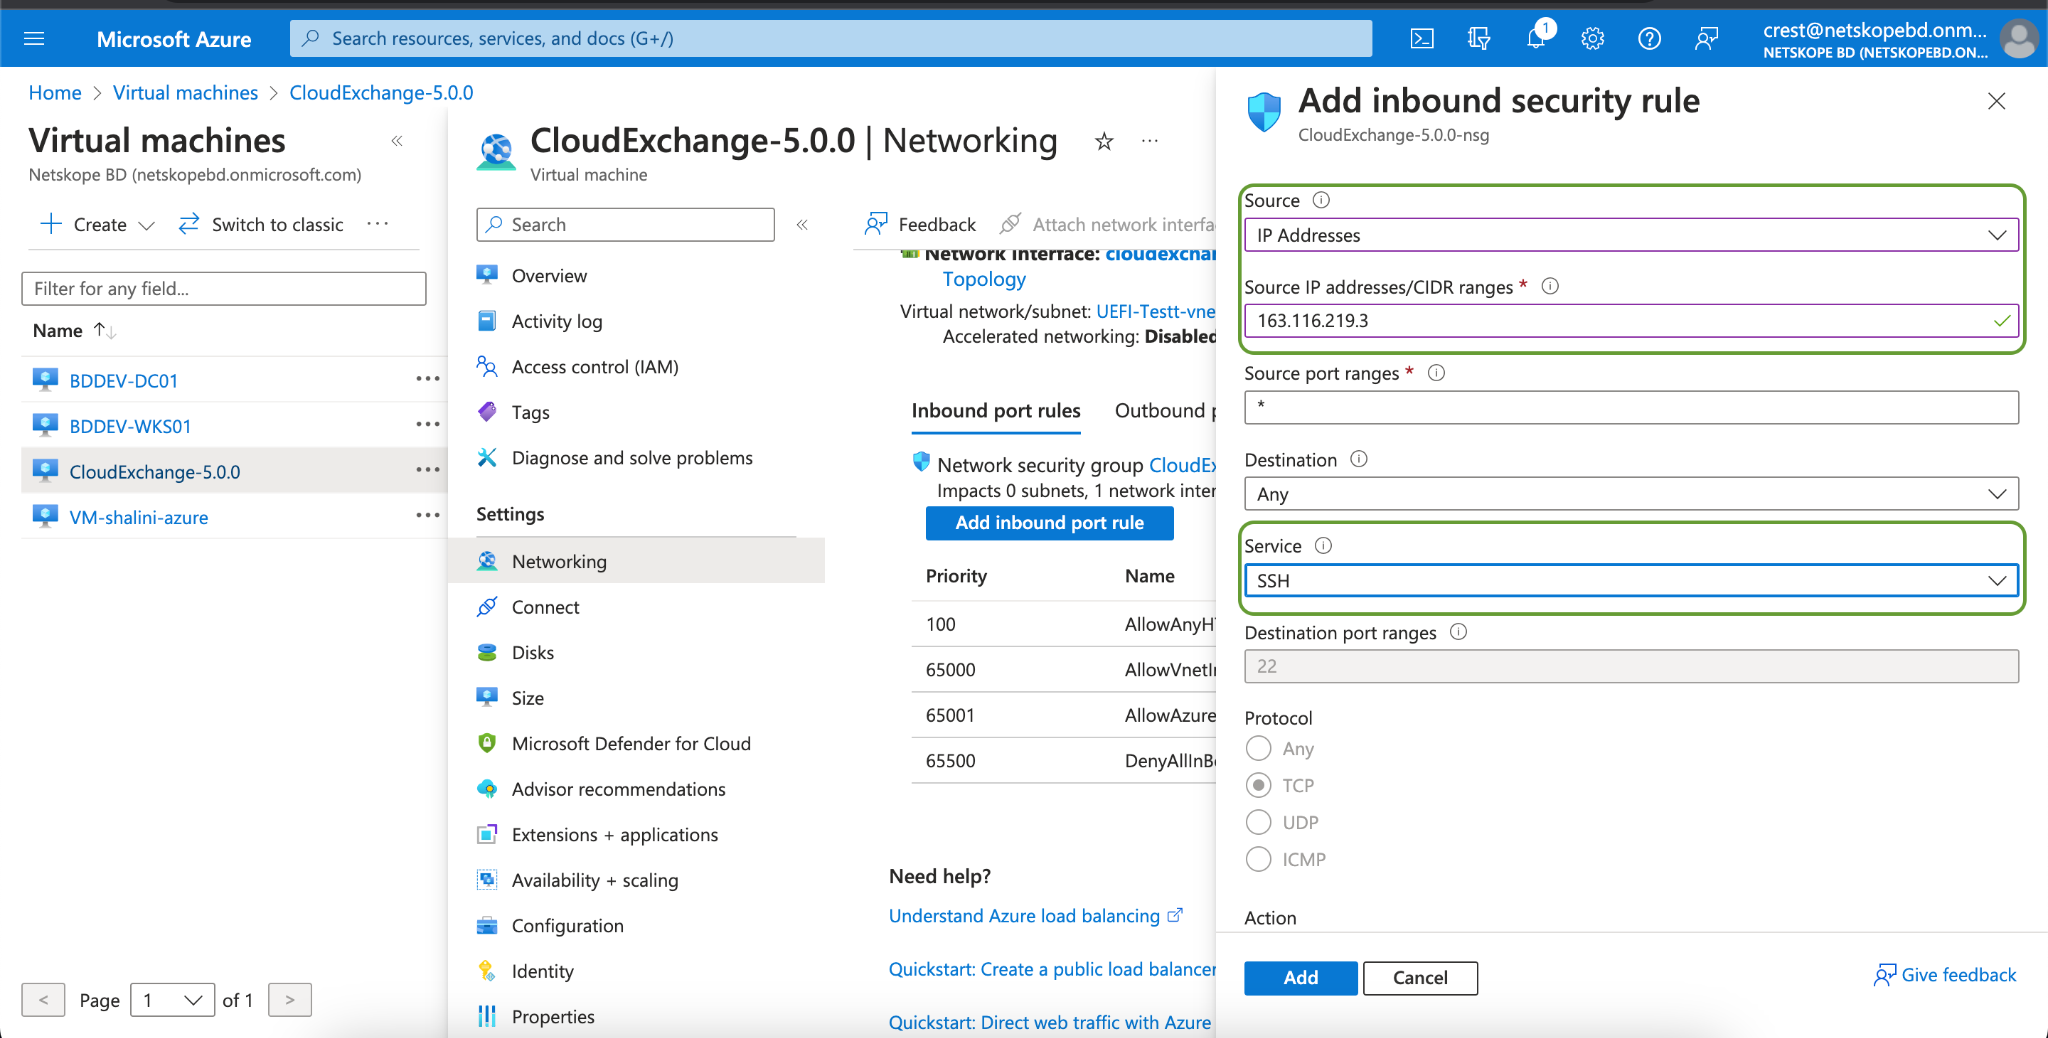Open top bar Feedback person icon
The width and height of the screenshot is (2048, 1038).
(1706, 39)
